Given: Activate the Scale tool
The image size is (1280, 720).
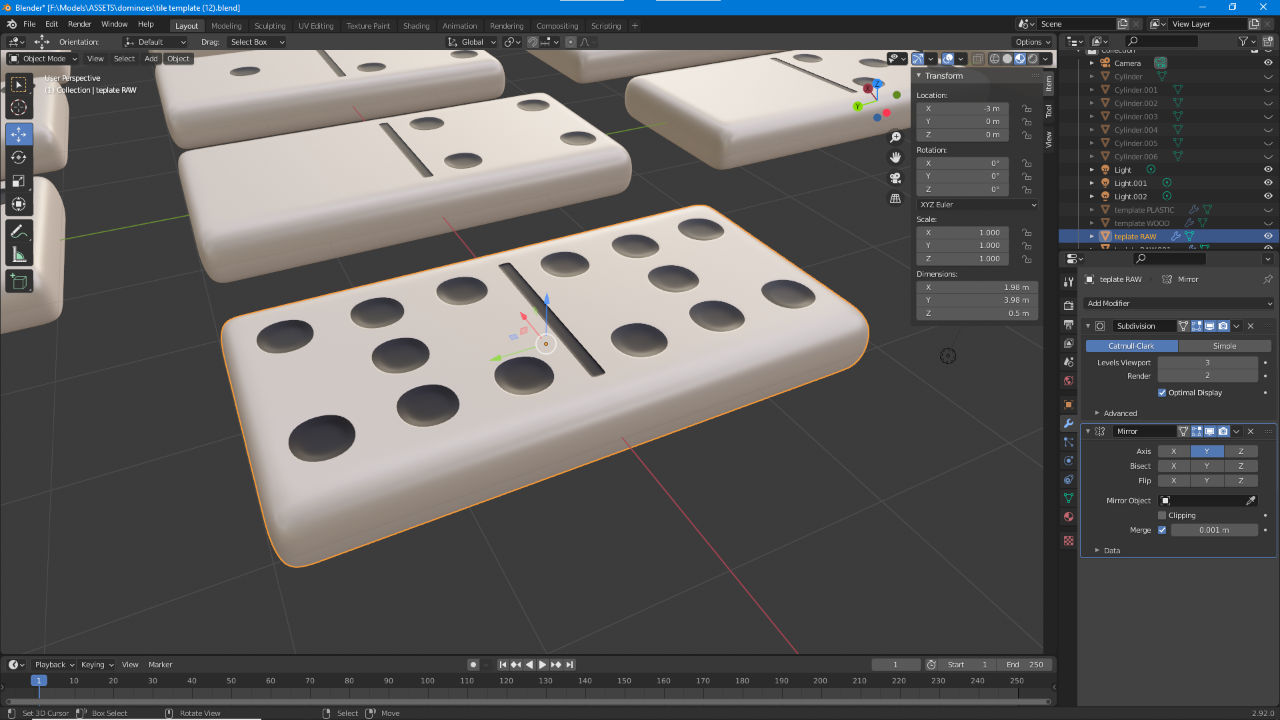Looking at the screenshot, I should 19,181.
